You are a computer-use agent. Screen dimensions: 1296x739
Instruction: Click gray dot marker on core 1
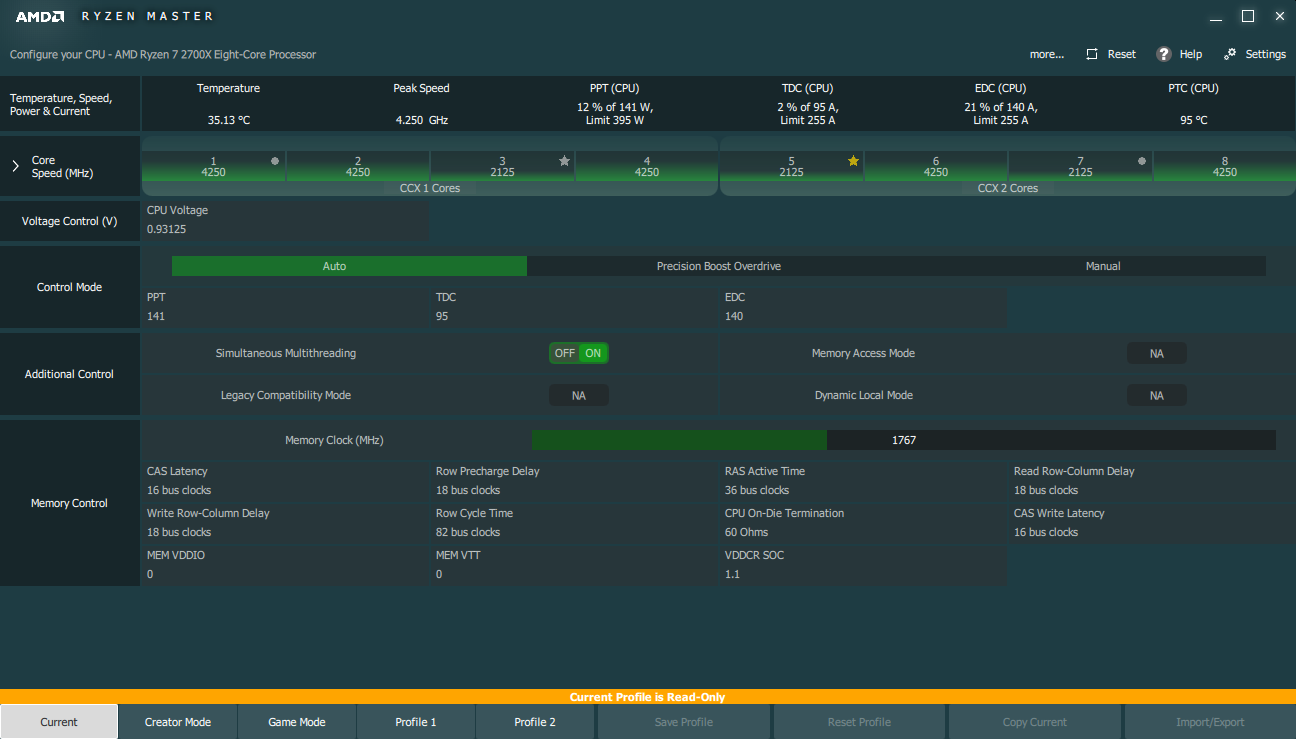275,160
